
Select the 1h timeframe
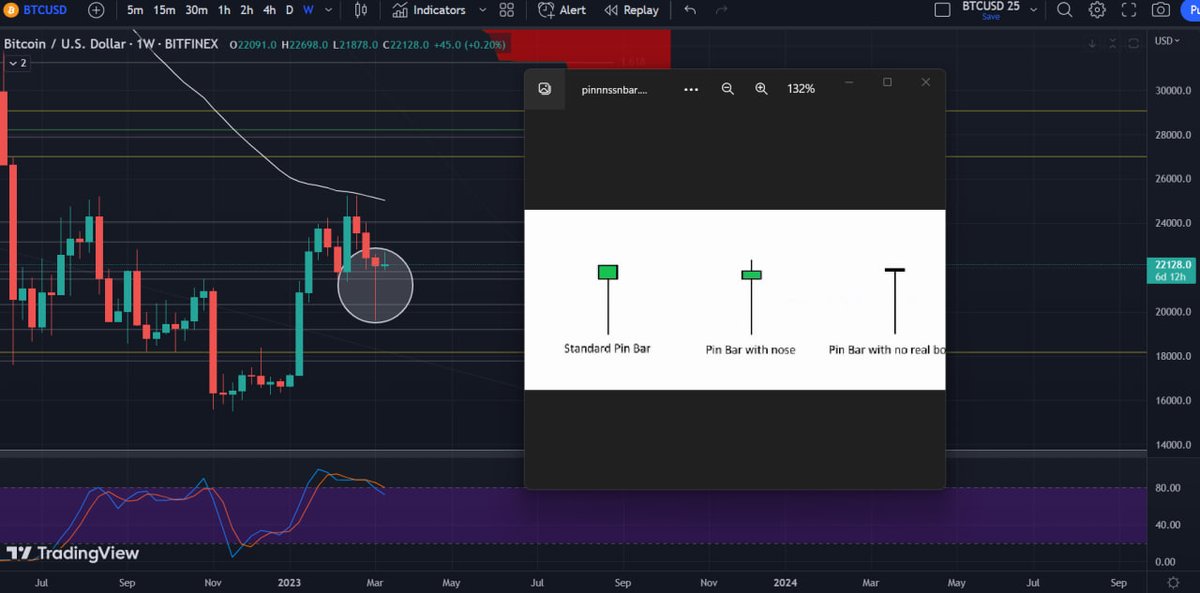pos(224,10)
